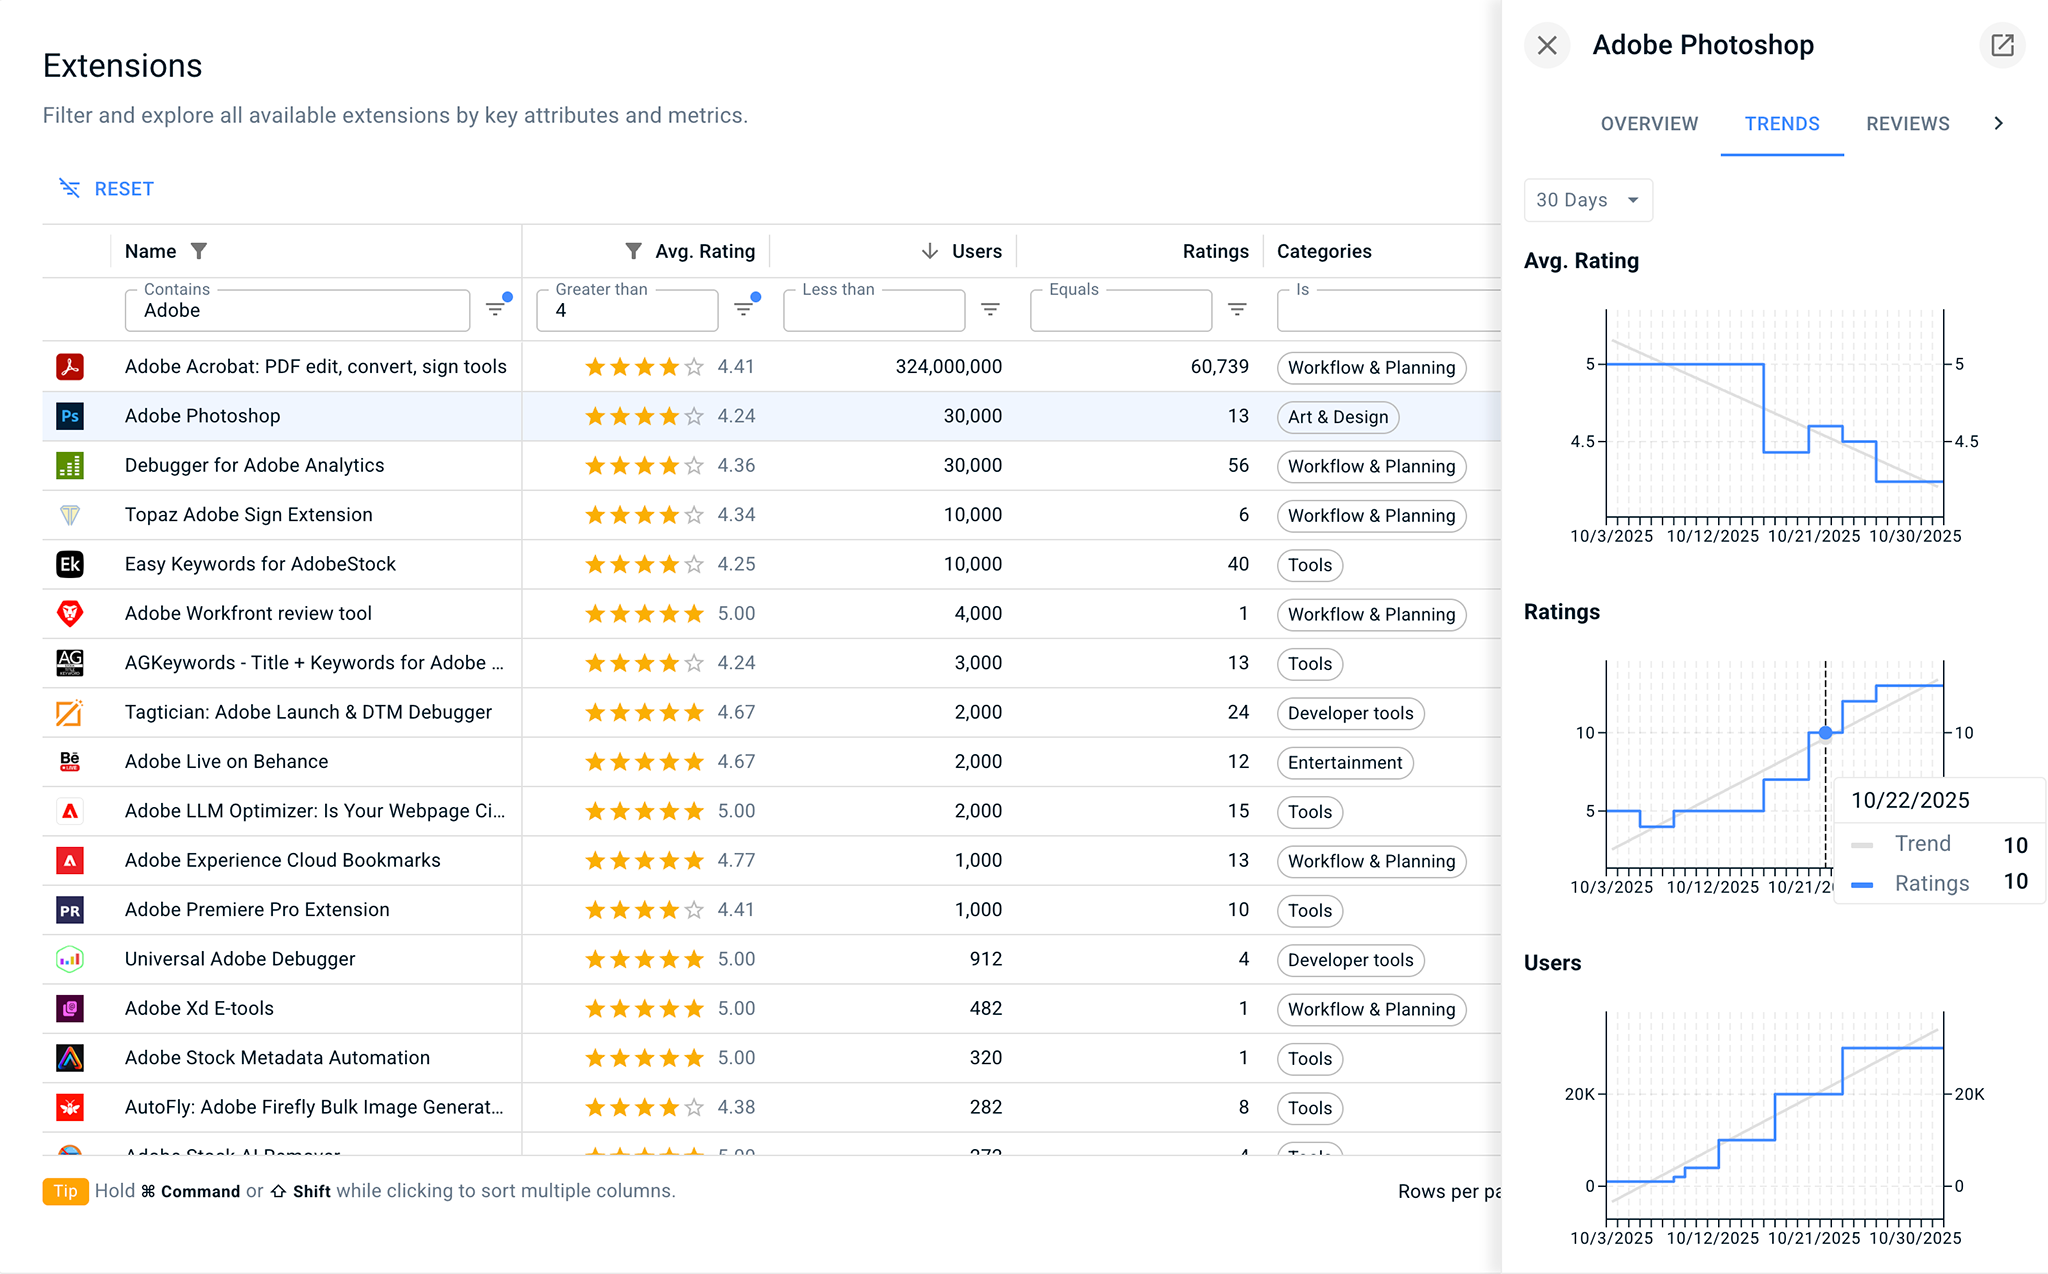Click the Reset filters button
The image size is (2048, 1274).
pos(106,189)
